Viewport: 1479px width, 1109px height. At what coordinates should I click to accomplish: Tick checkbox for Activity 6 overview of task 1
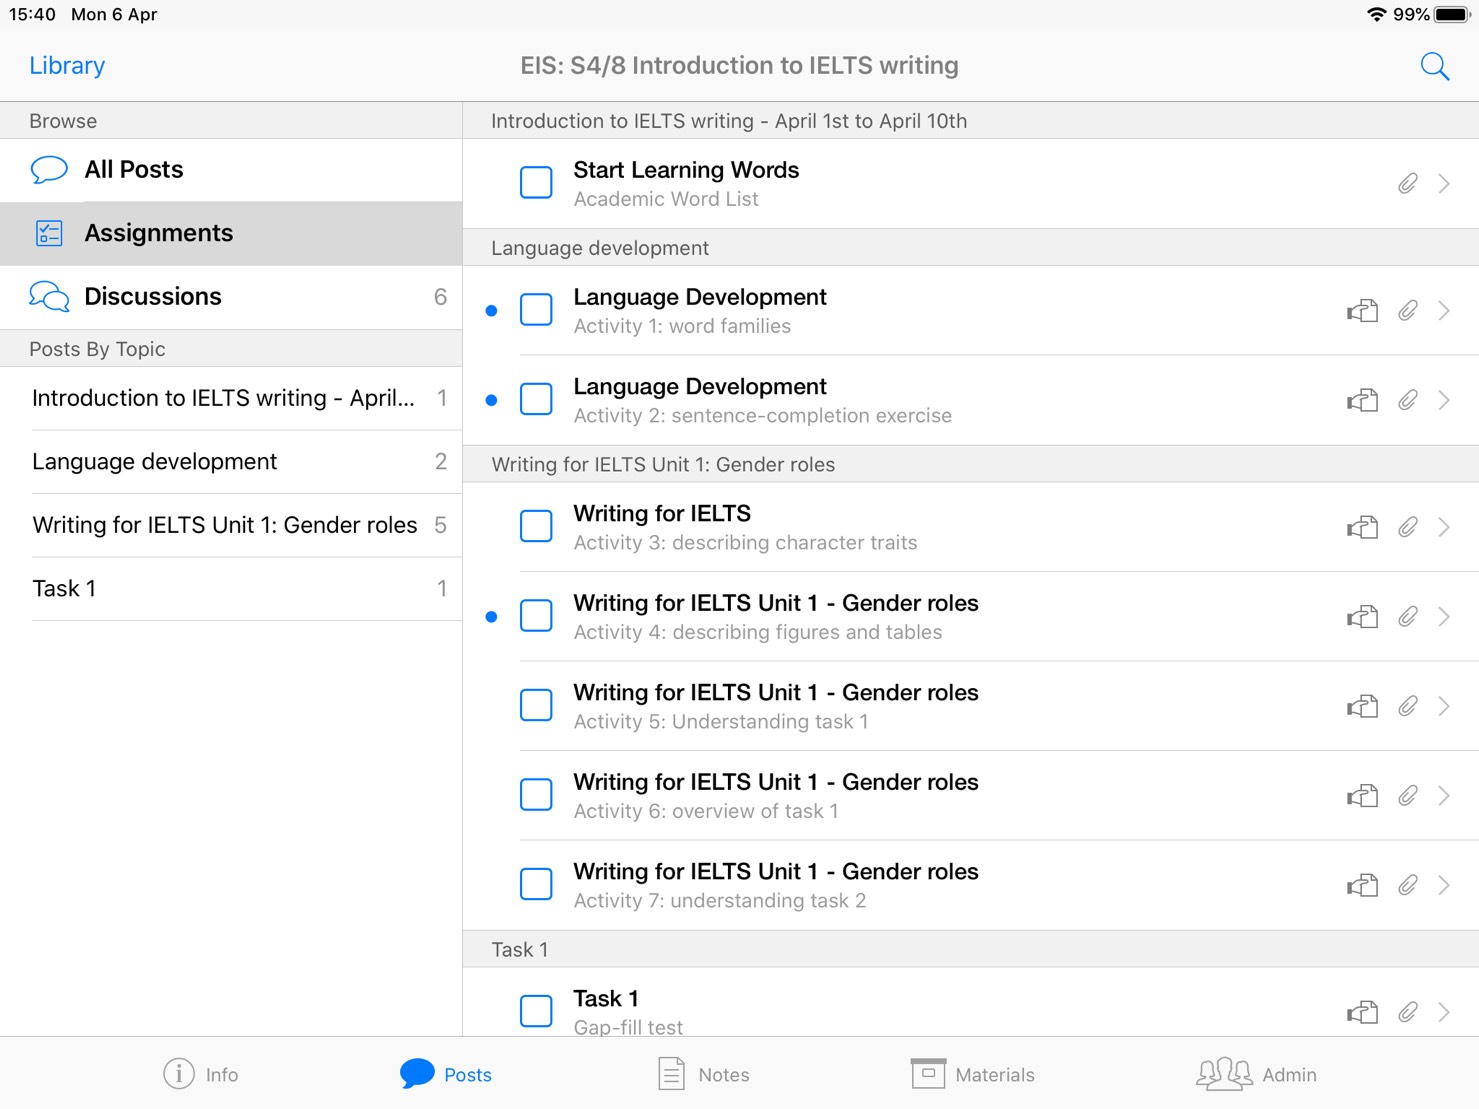[536, 795]
